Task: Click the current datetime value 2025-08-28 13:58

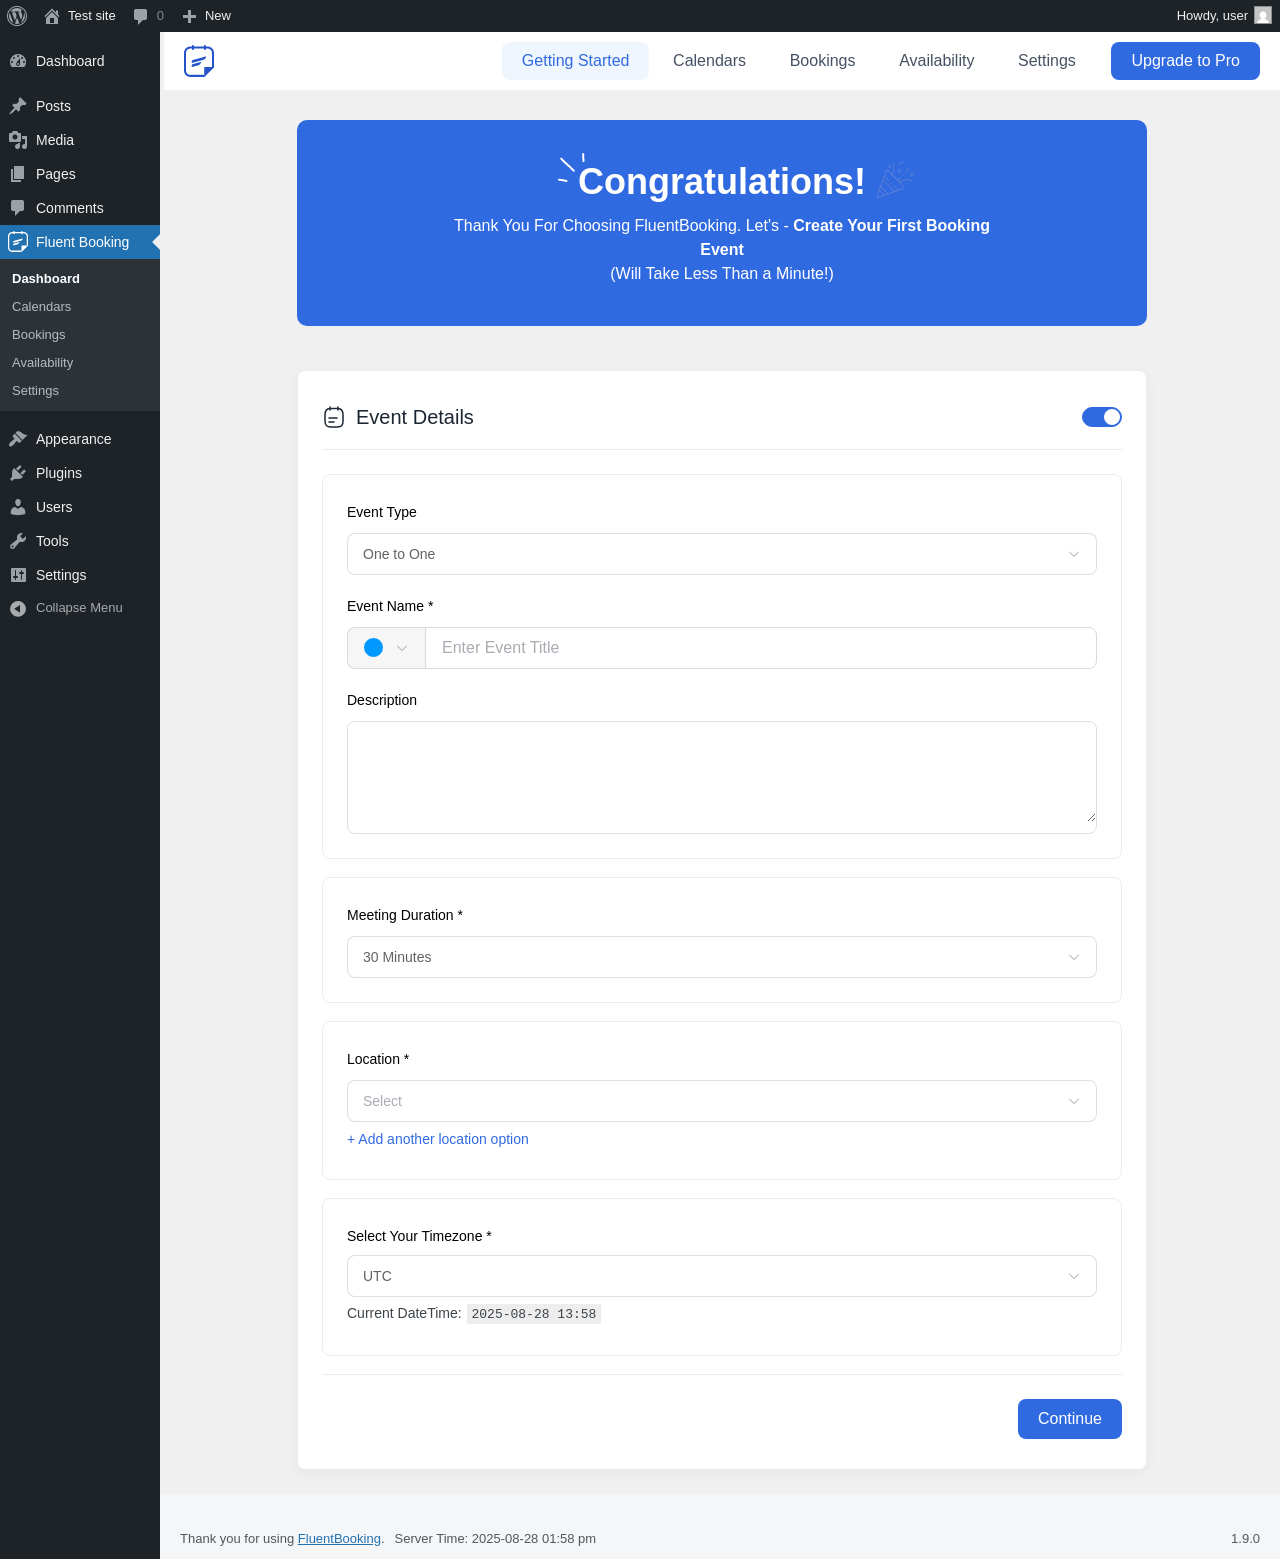Action: click(x=534, y=1314)
